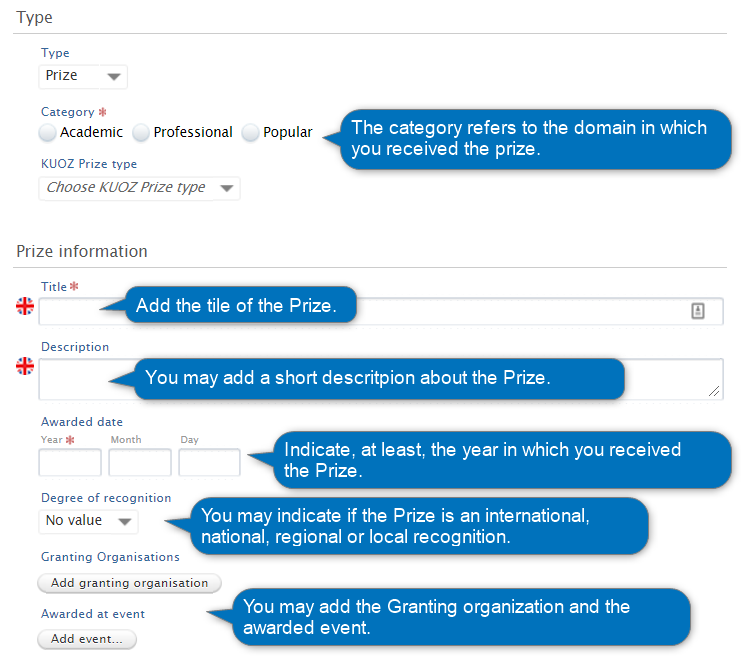Click the UK flag beside Title field
Viewport: 745px width, 668px height.
coord(25,306)
